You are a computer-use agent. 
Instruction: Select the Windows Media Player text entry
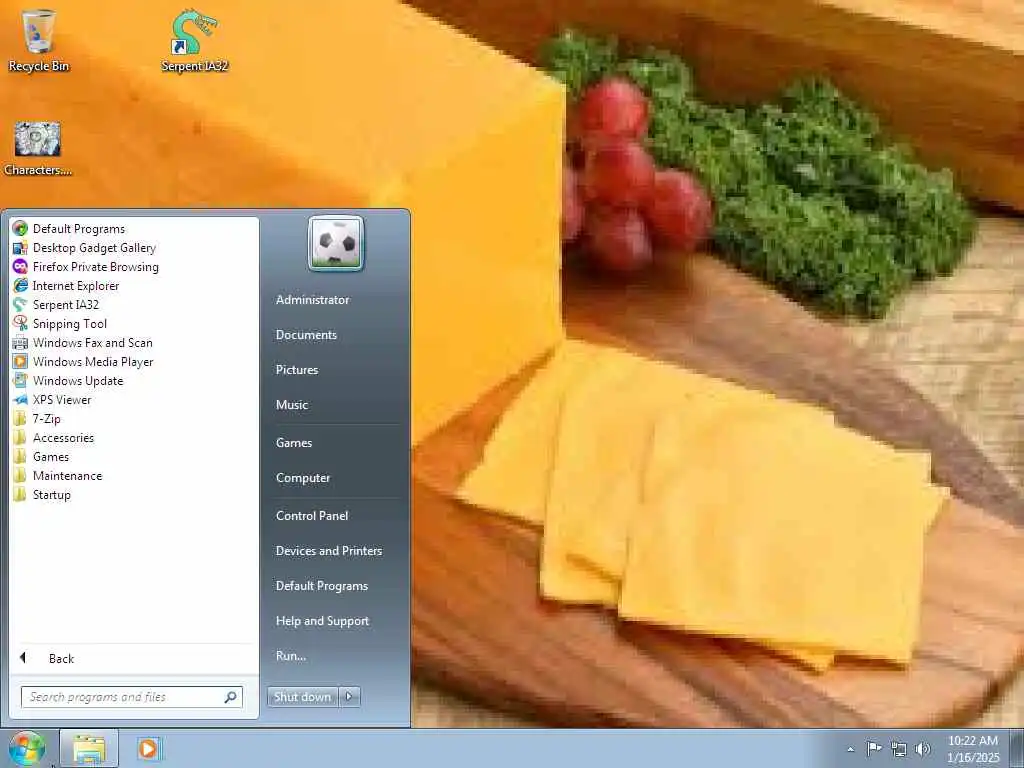[93, 362]
